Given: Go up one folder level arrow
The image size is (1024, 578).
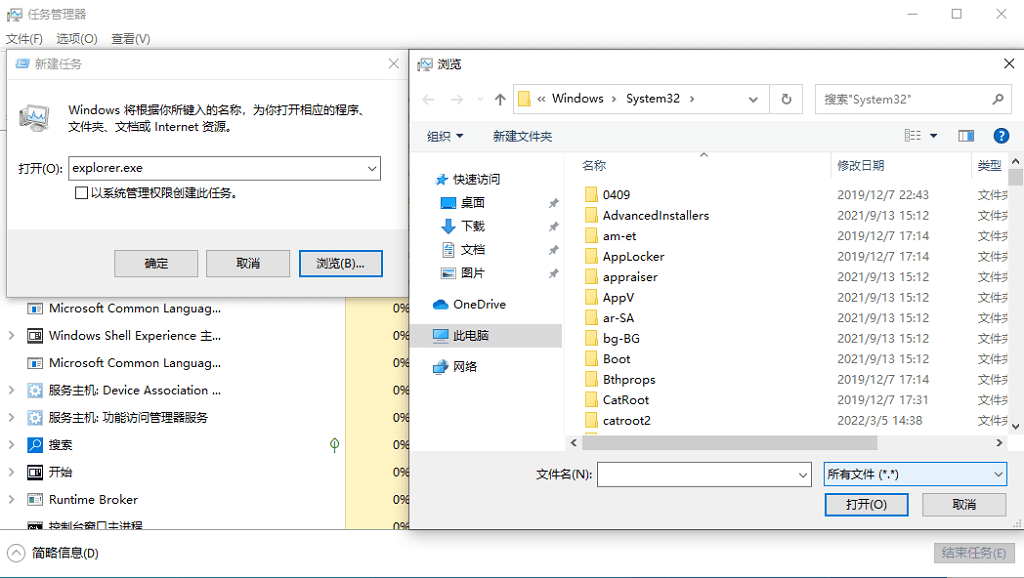Looking at the screenshot, I should pos(500,99).
